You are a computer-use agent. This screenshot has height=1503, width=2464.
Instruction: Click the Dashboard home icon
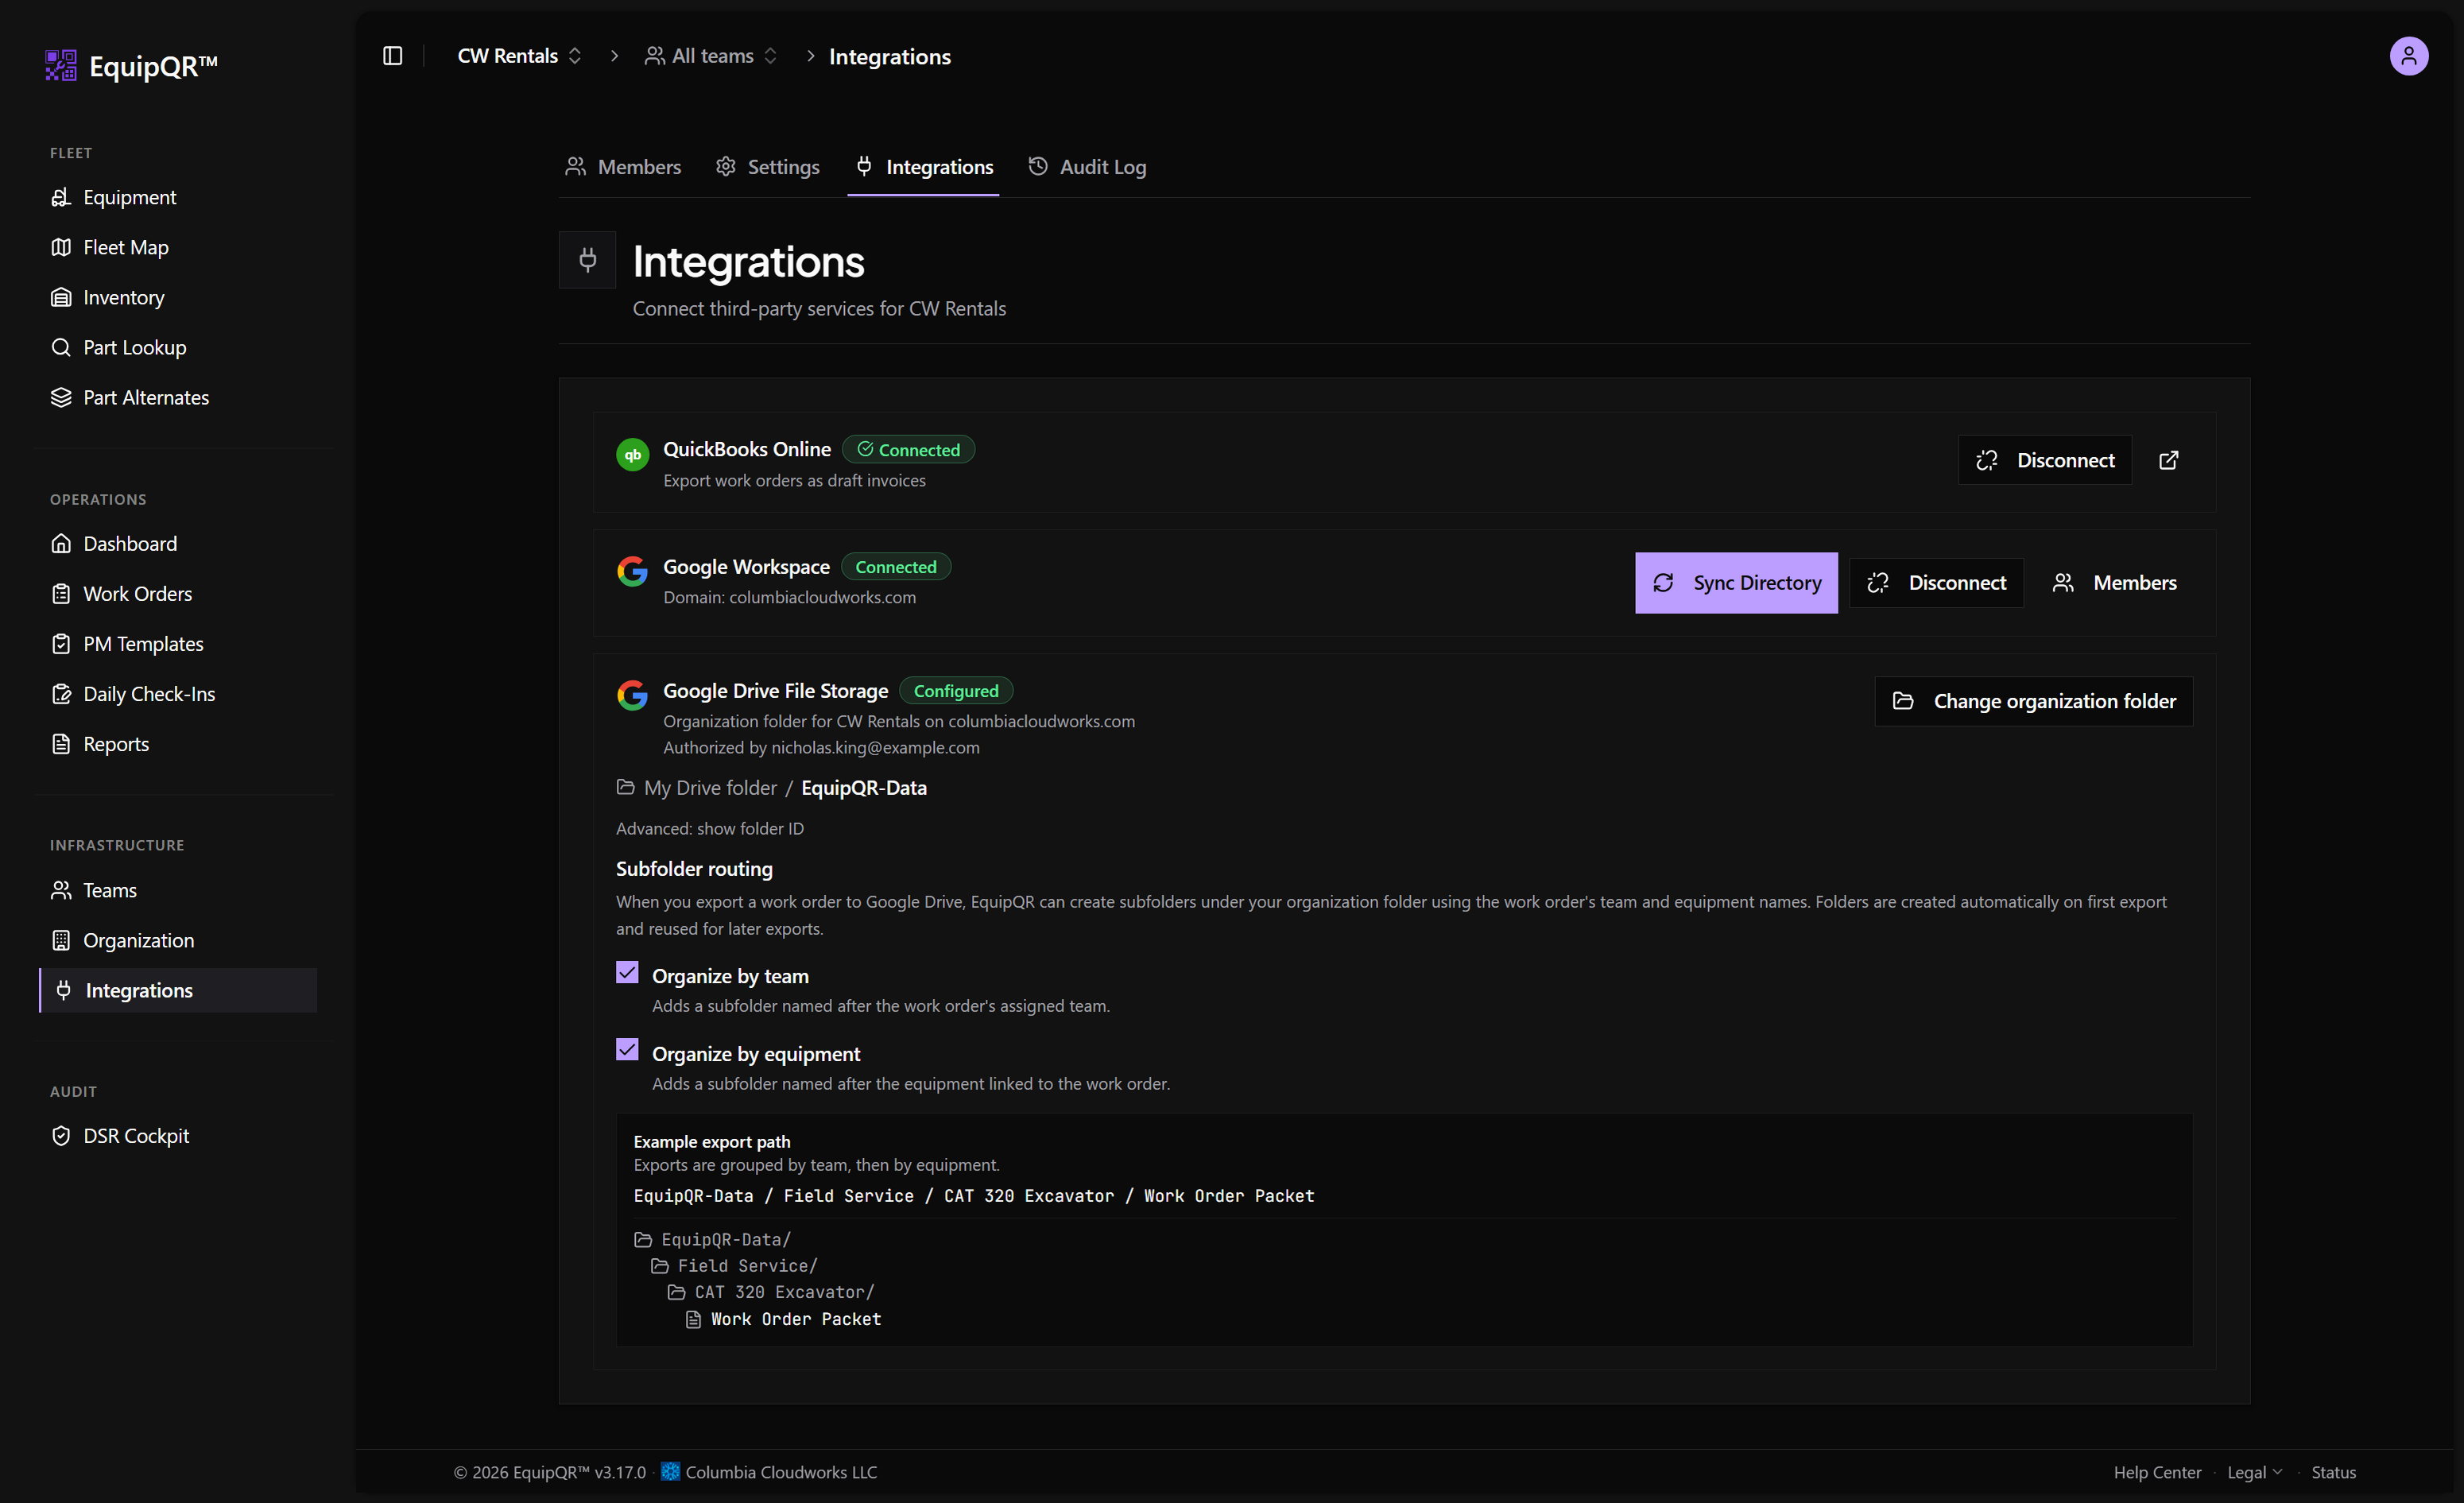click(x=61, y=543)
